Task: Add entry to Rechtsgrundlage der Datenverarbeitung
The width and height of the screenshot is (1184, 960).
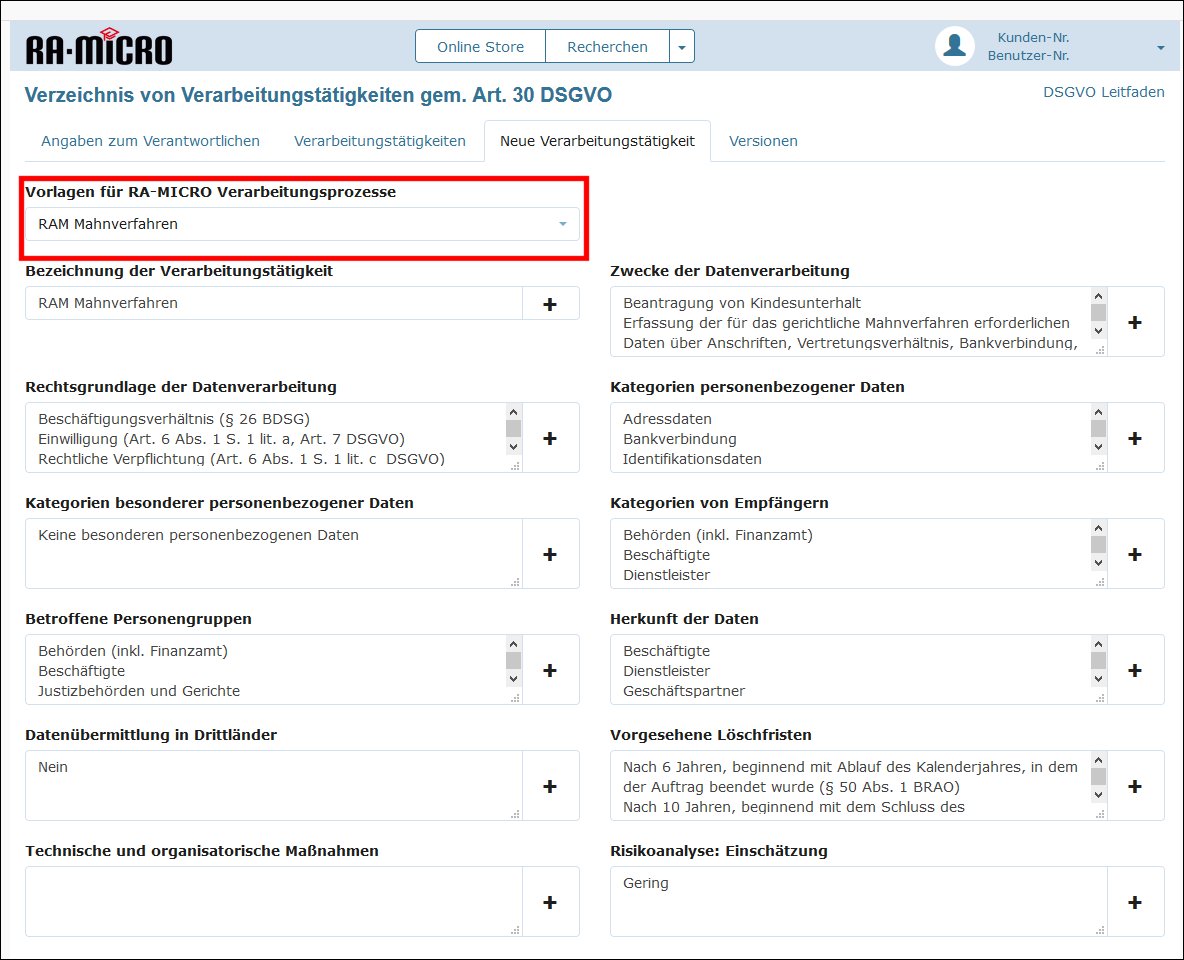Action: [549, 438]
